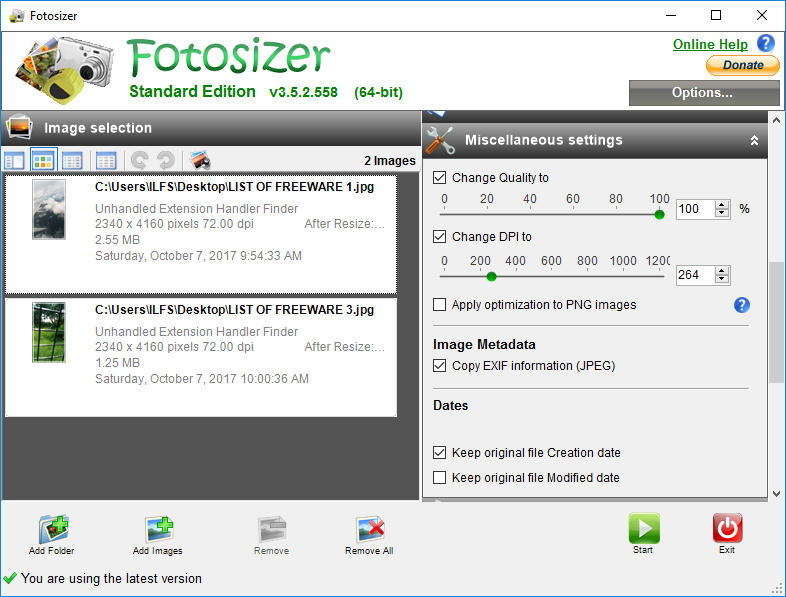Decrease the DPI value spinner
The width and height of the screenshot is (786, 597).
pos(722,279)
